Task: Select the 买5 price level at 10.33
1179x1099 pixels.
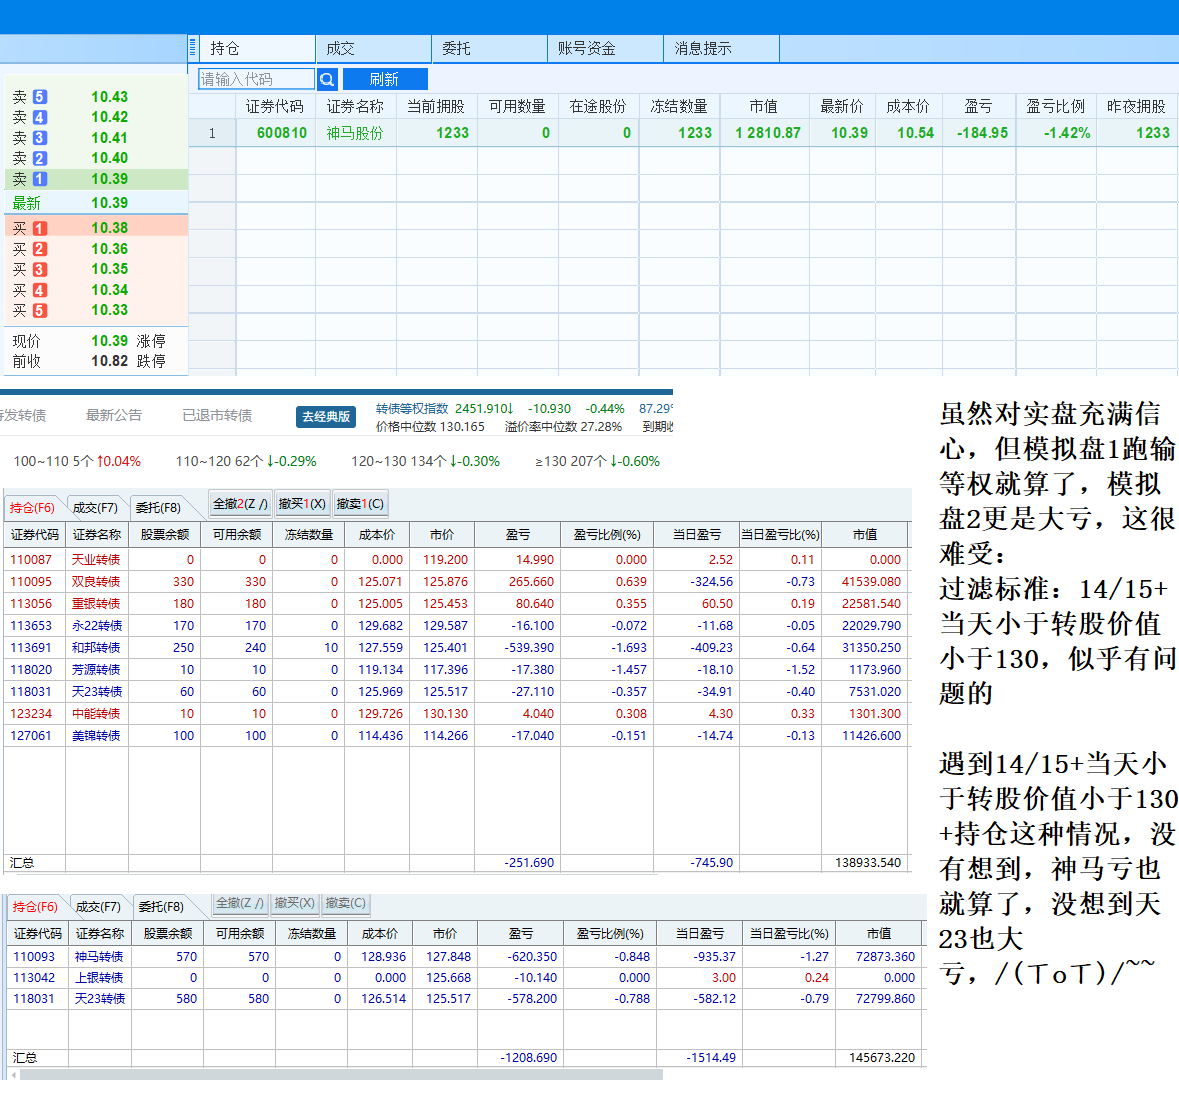Action: point(96,310)
